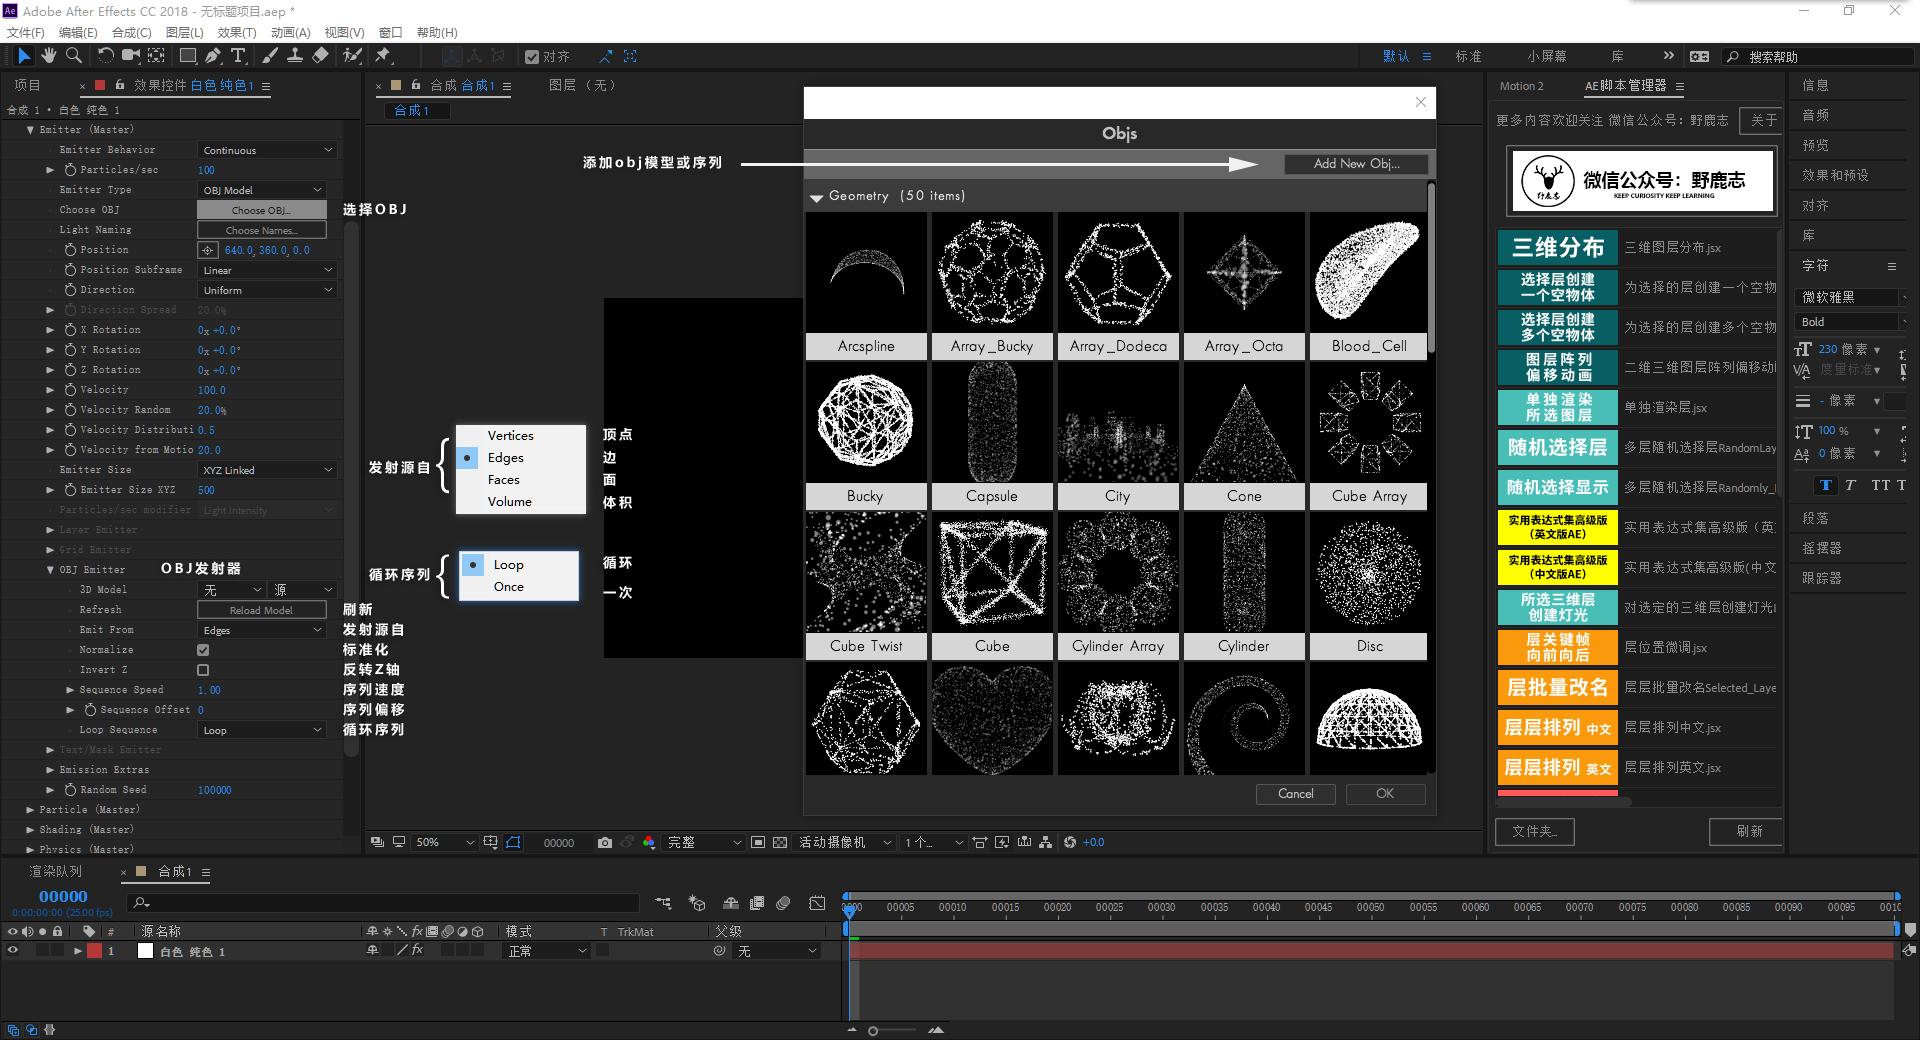
Task: Select the Pen tool
Action: 213,56
